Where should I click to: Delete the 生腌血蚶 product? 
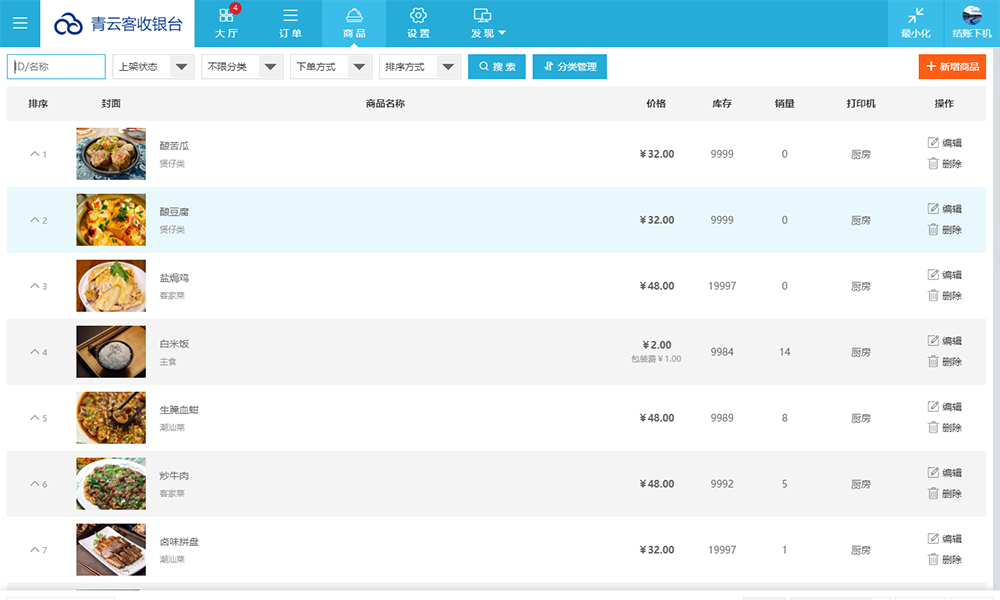click(945, 428)
